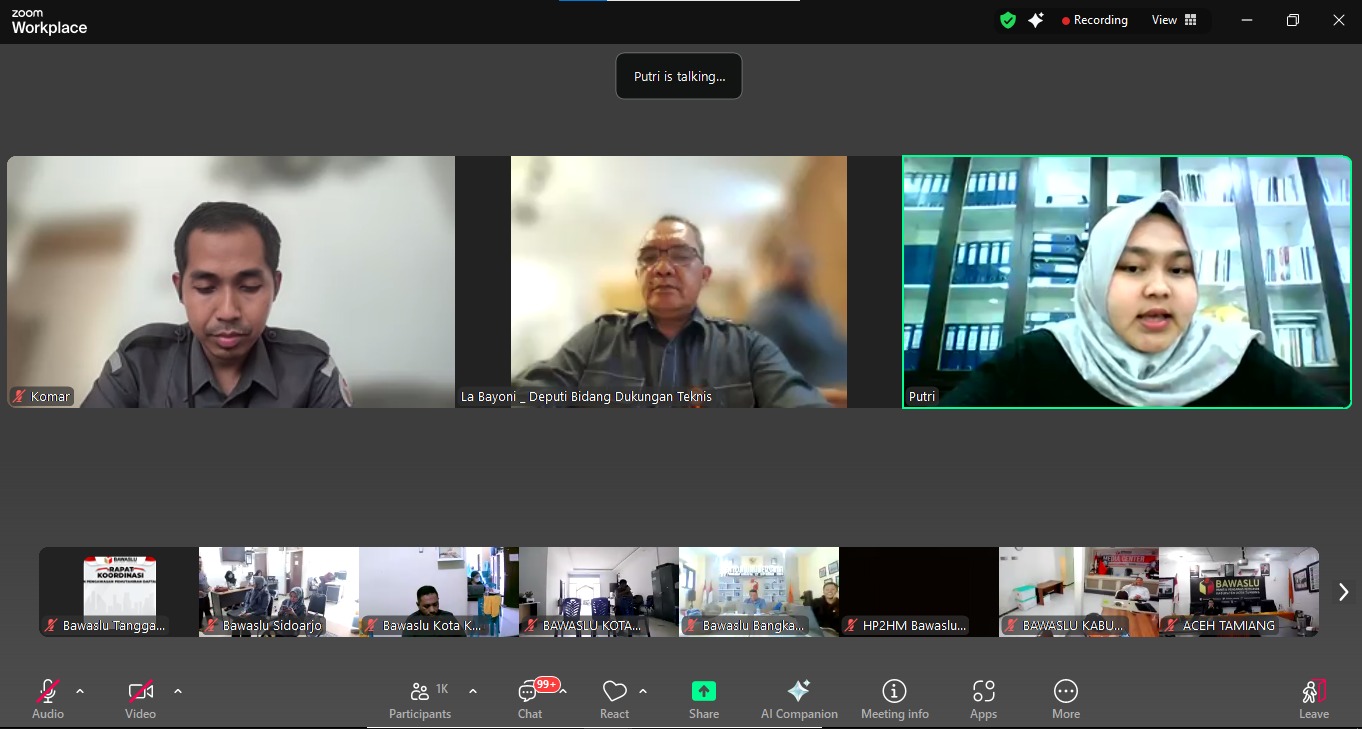
Task: Click 'Putri is talking...' notification
Action: [679, 76]
